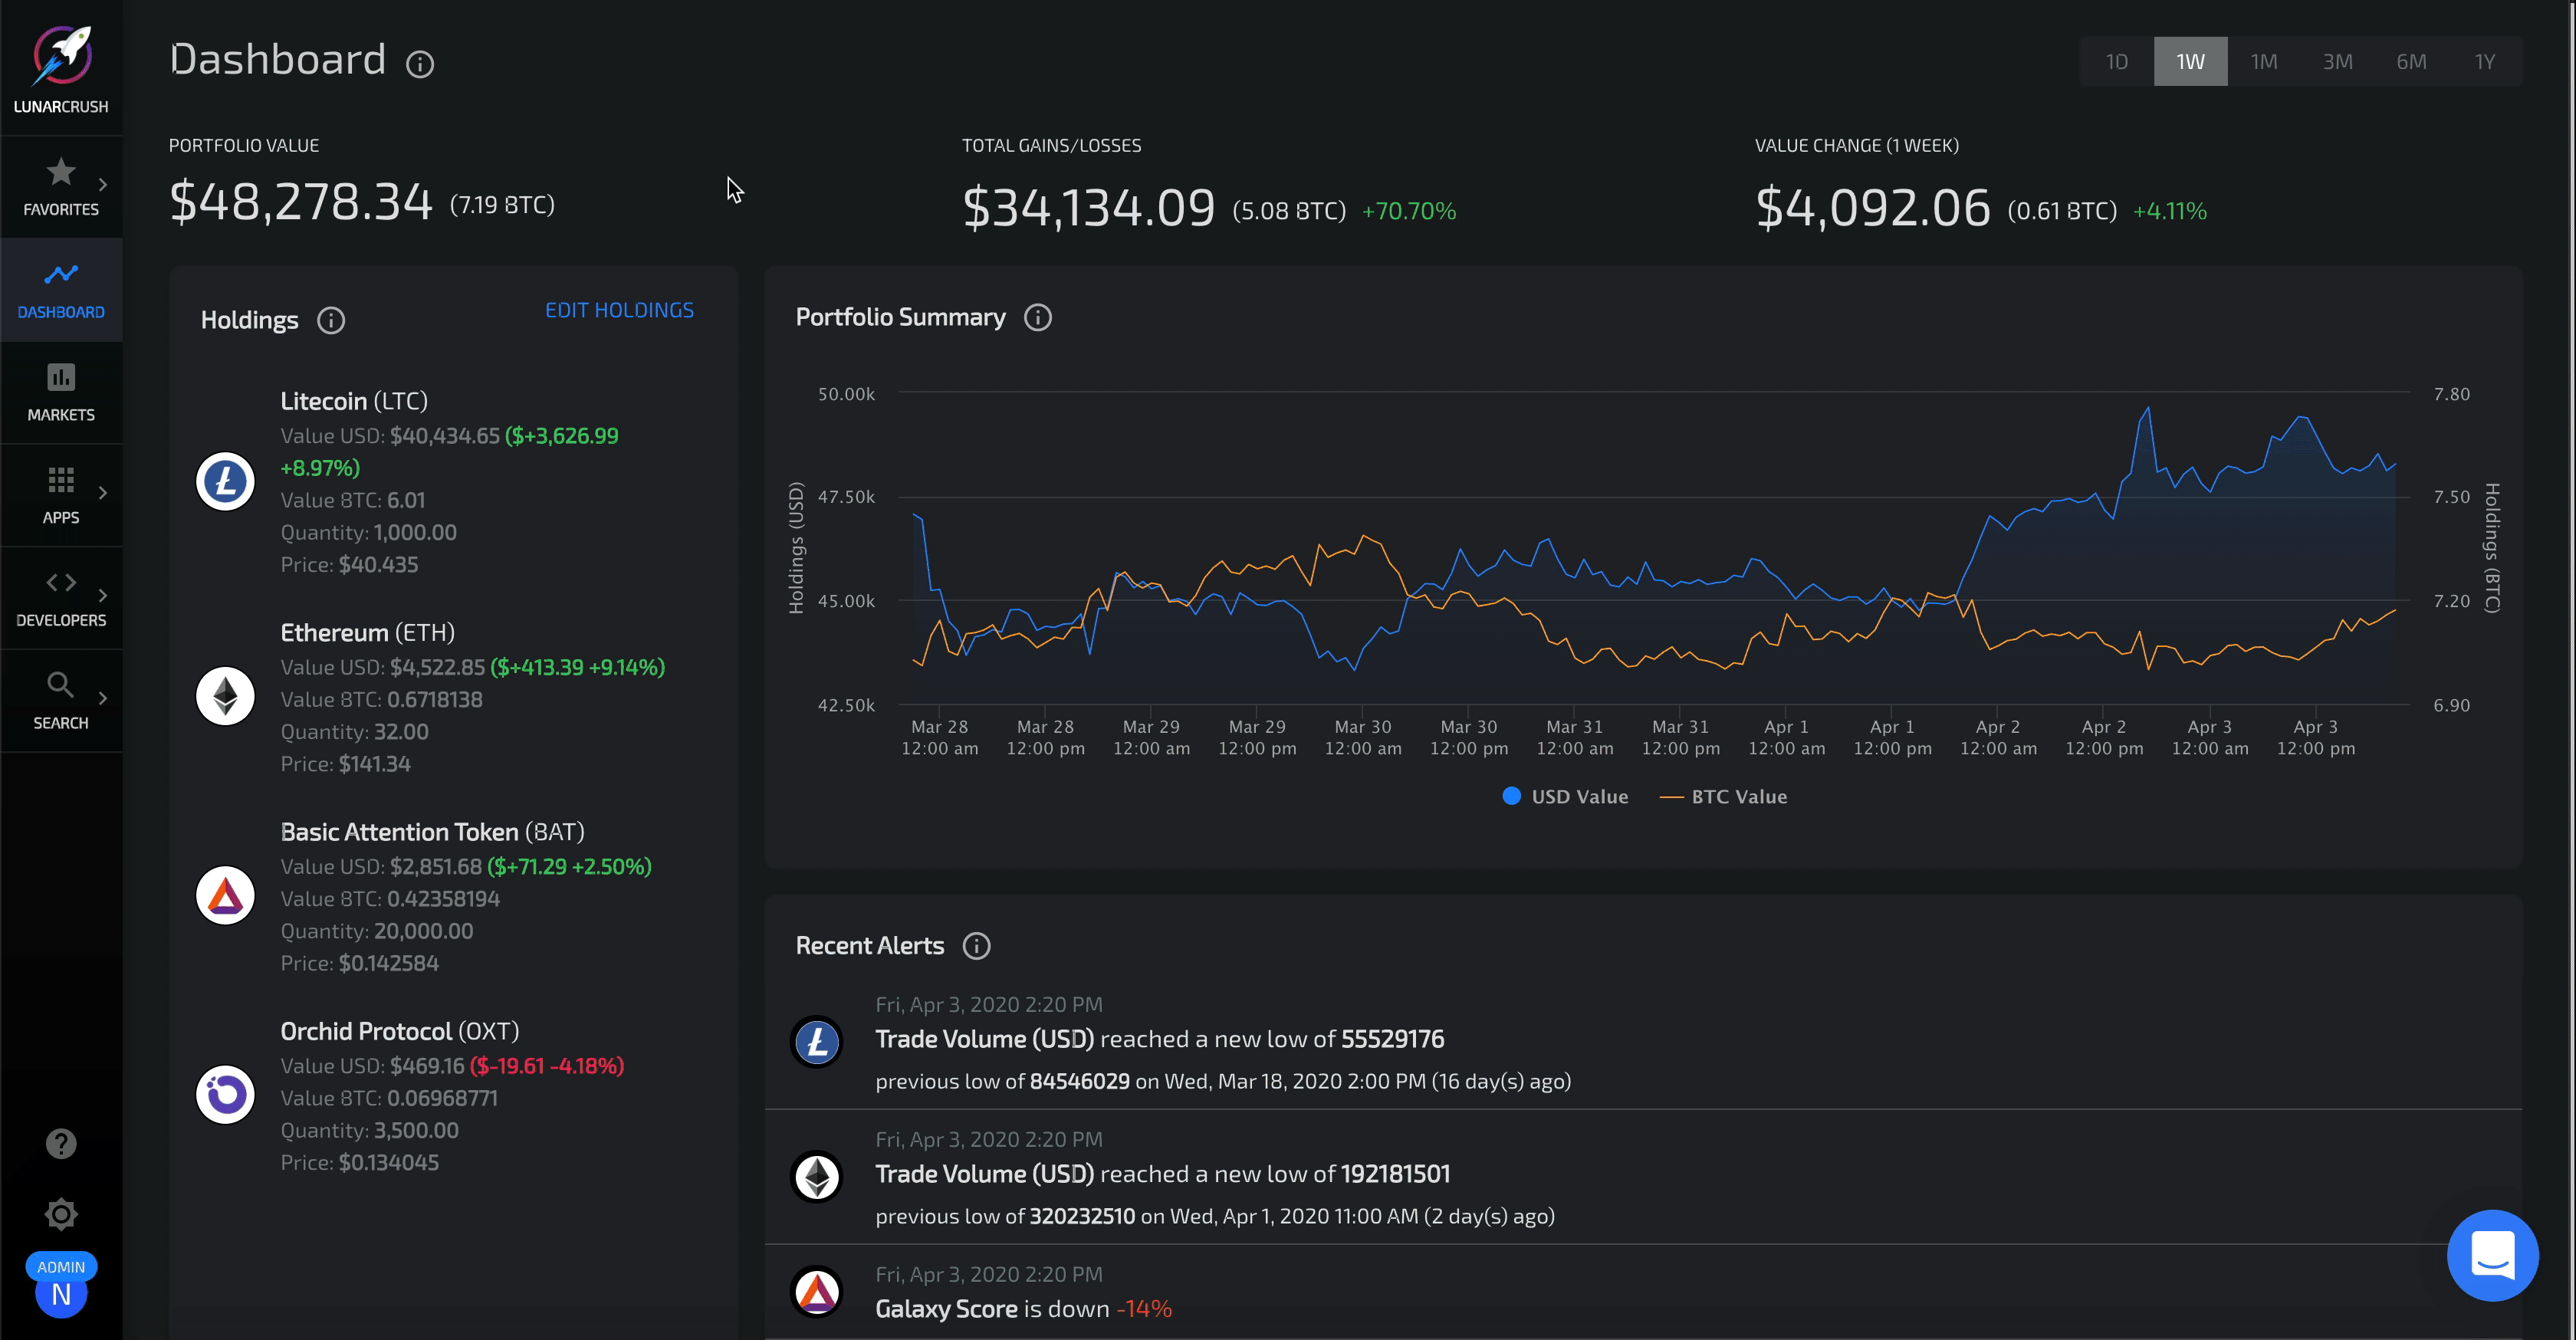Open Basic Attention Token (BAT) holding name
The width and height of the screenshot is (2576, 1340).
click(432, 832)
